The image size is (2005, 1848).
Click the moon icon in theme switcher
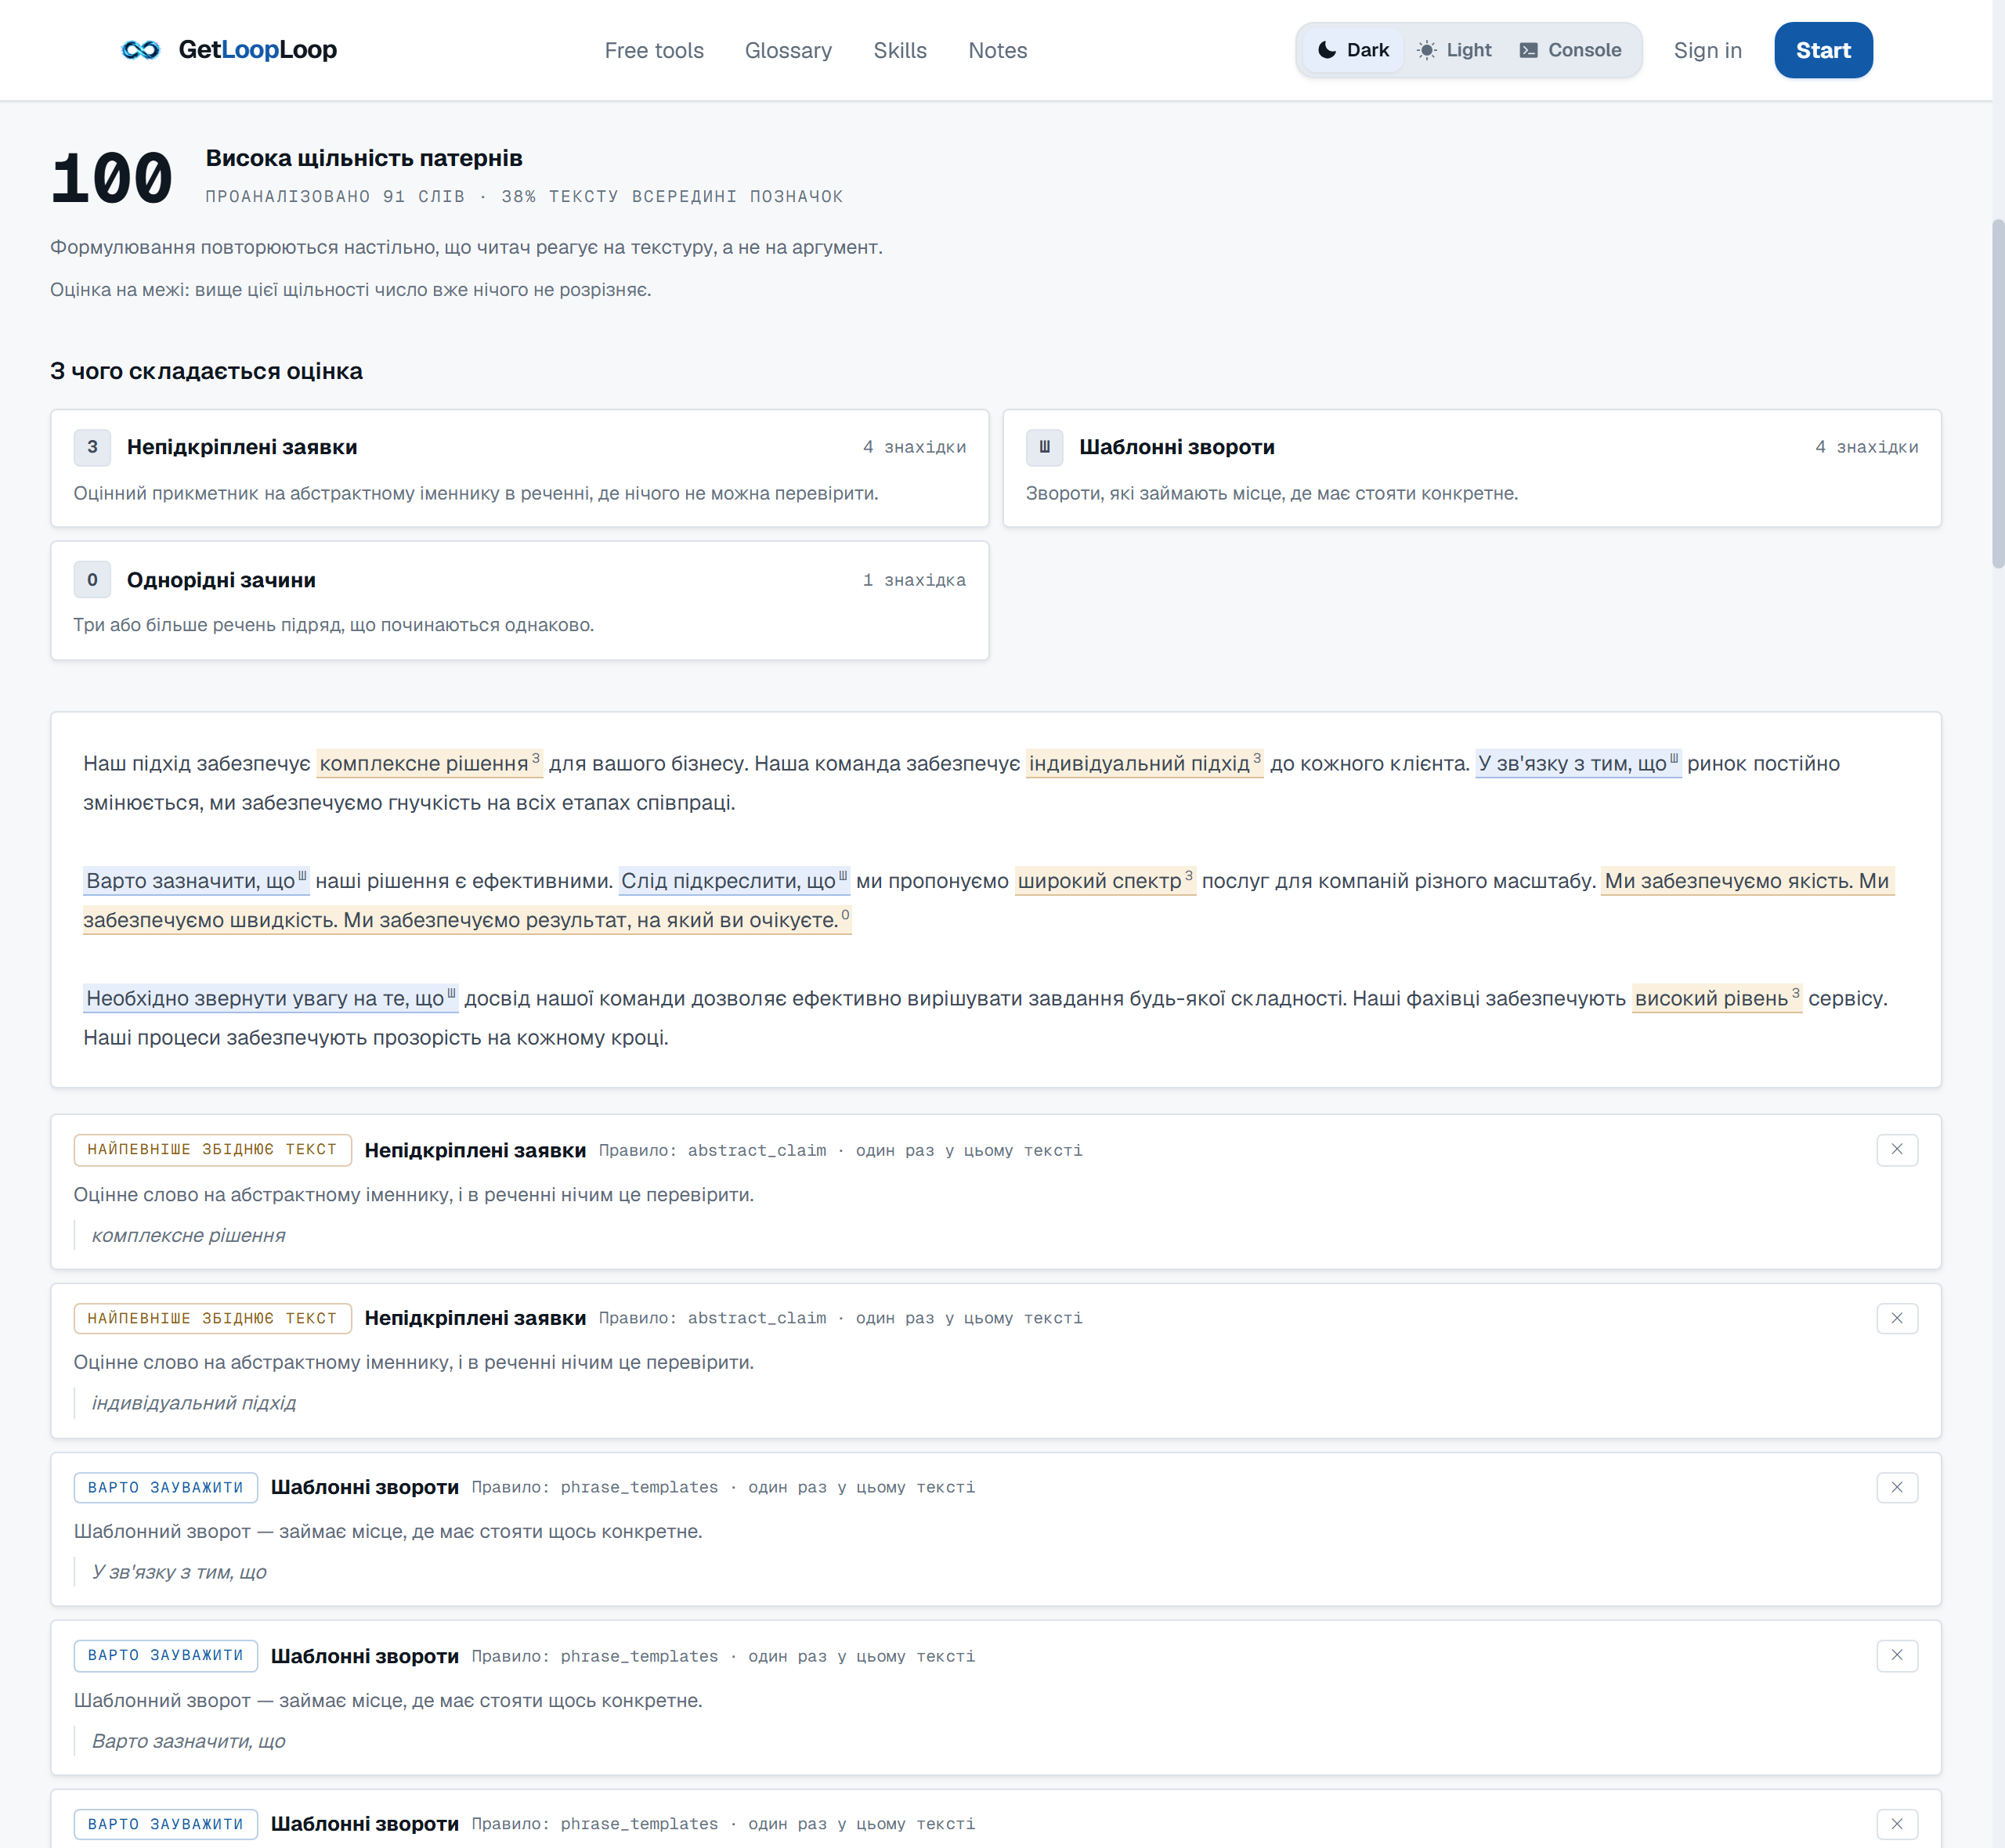1327,50
